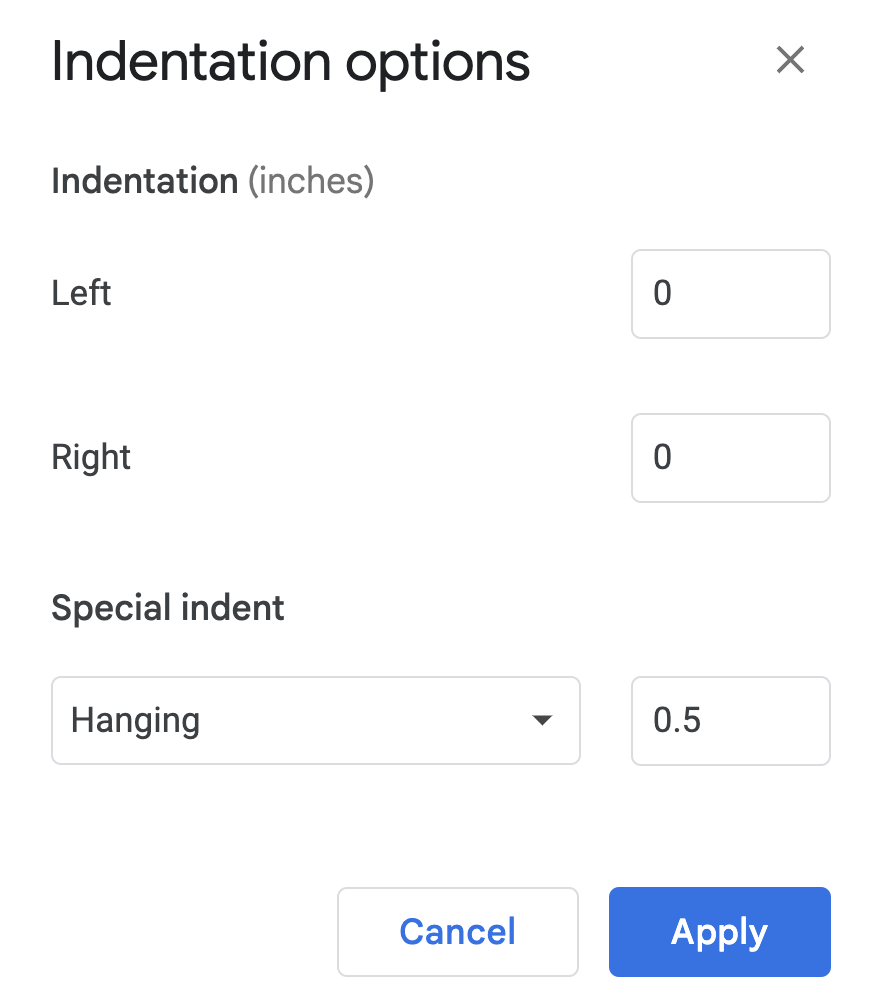Click inside the Right field showing 0
The width and height of the screenshot is (876, 998).
[730, 457]
